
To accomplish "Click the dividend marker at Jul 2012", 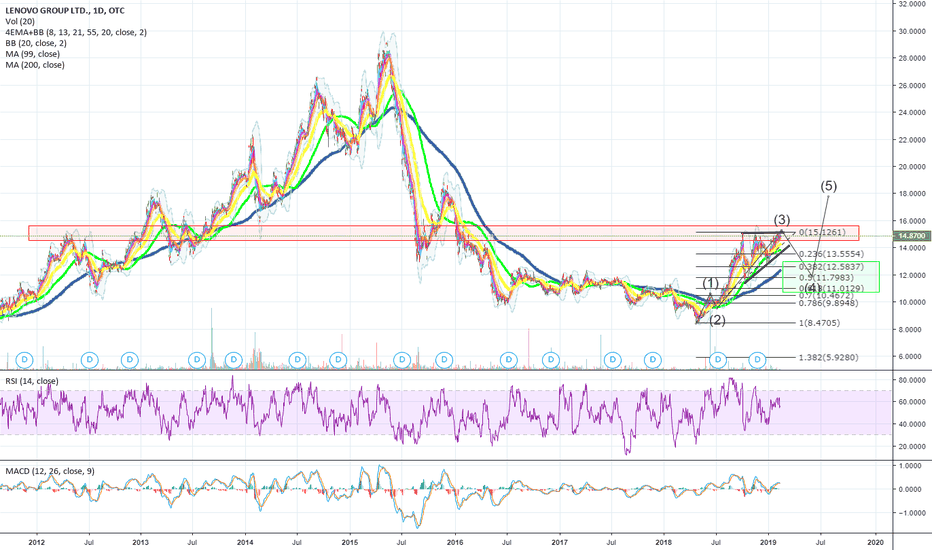I will [x=90, y=360].
